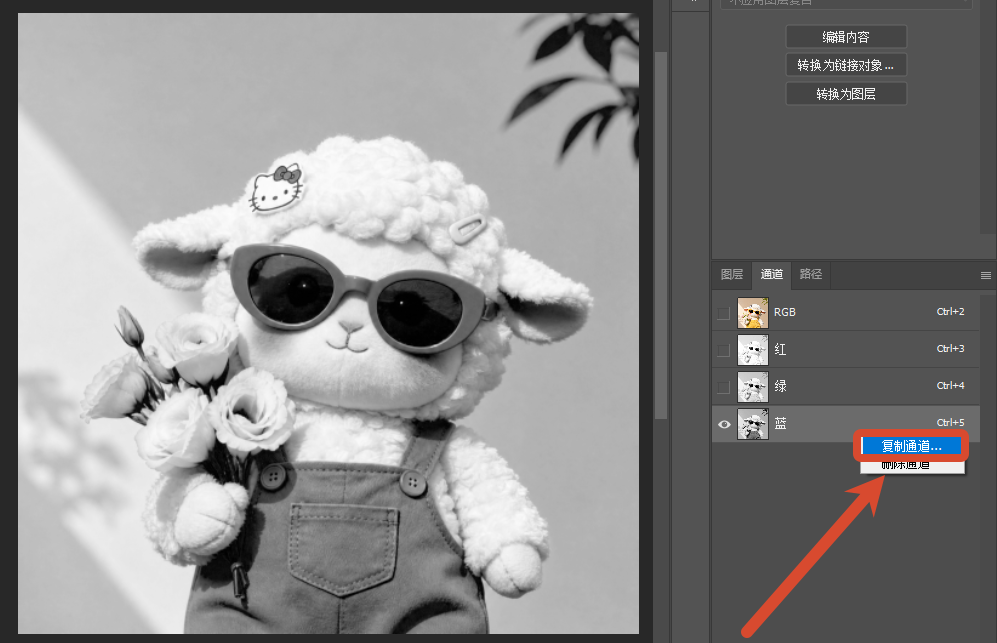Image resolution: width=997 pixels, height=643 pixels.
Task: Select the RGB channel name
Action: (785, 312)
